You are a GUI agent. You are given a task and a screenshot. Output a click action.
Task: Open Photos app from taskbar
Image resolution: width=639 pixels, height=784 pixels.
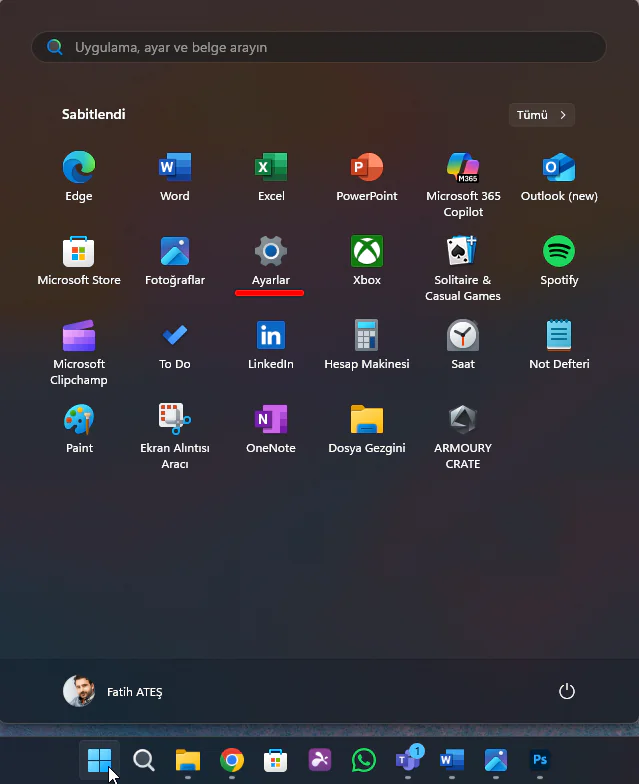pos(496,760)
